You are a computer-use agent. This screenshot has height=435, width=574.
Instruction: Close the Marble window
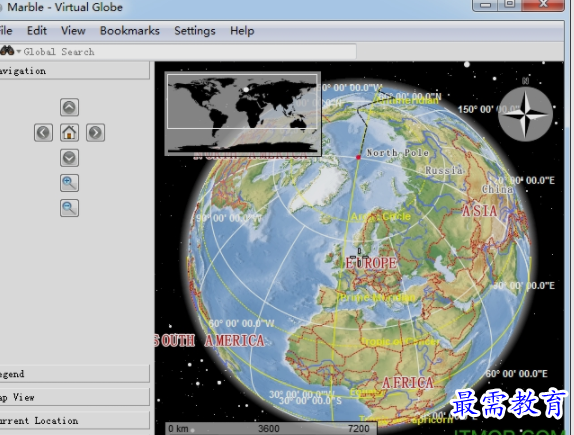coord(543,4)
